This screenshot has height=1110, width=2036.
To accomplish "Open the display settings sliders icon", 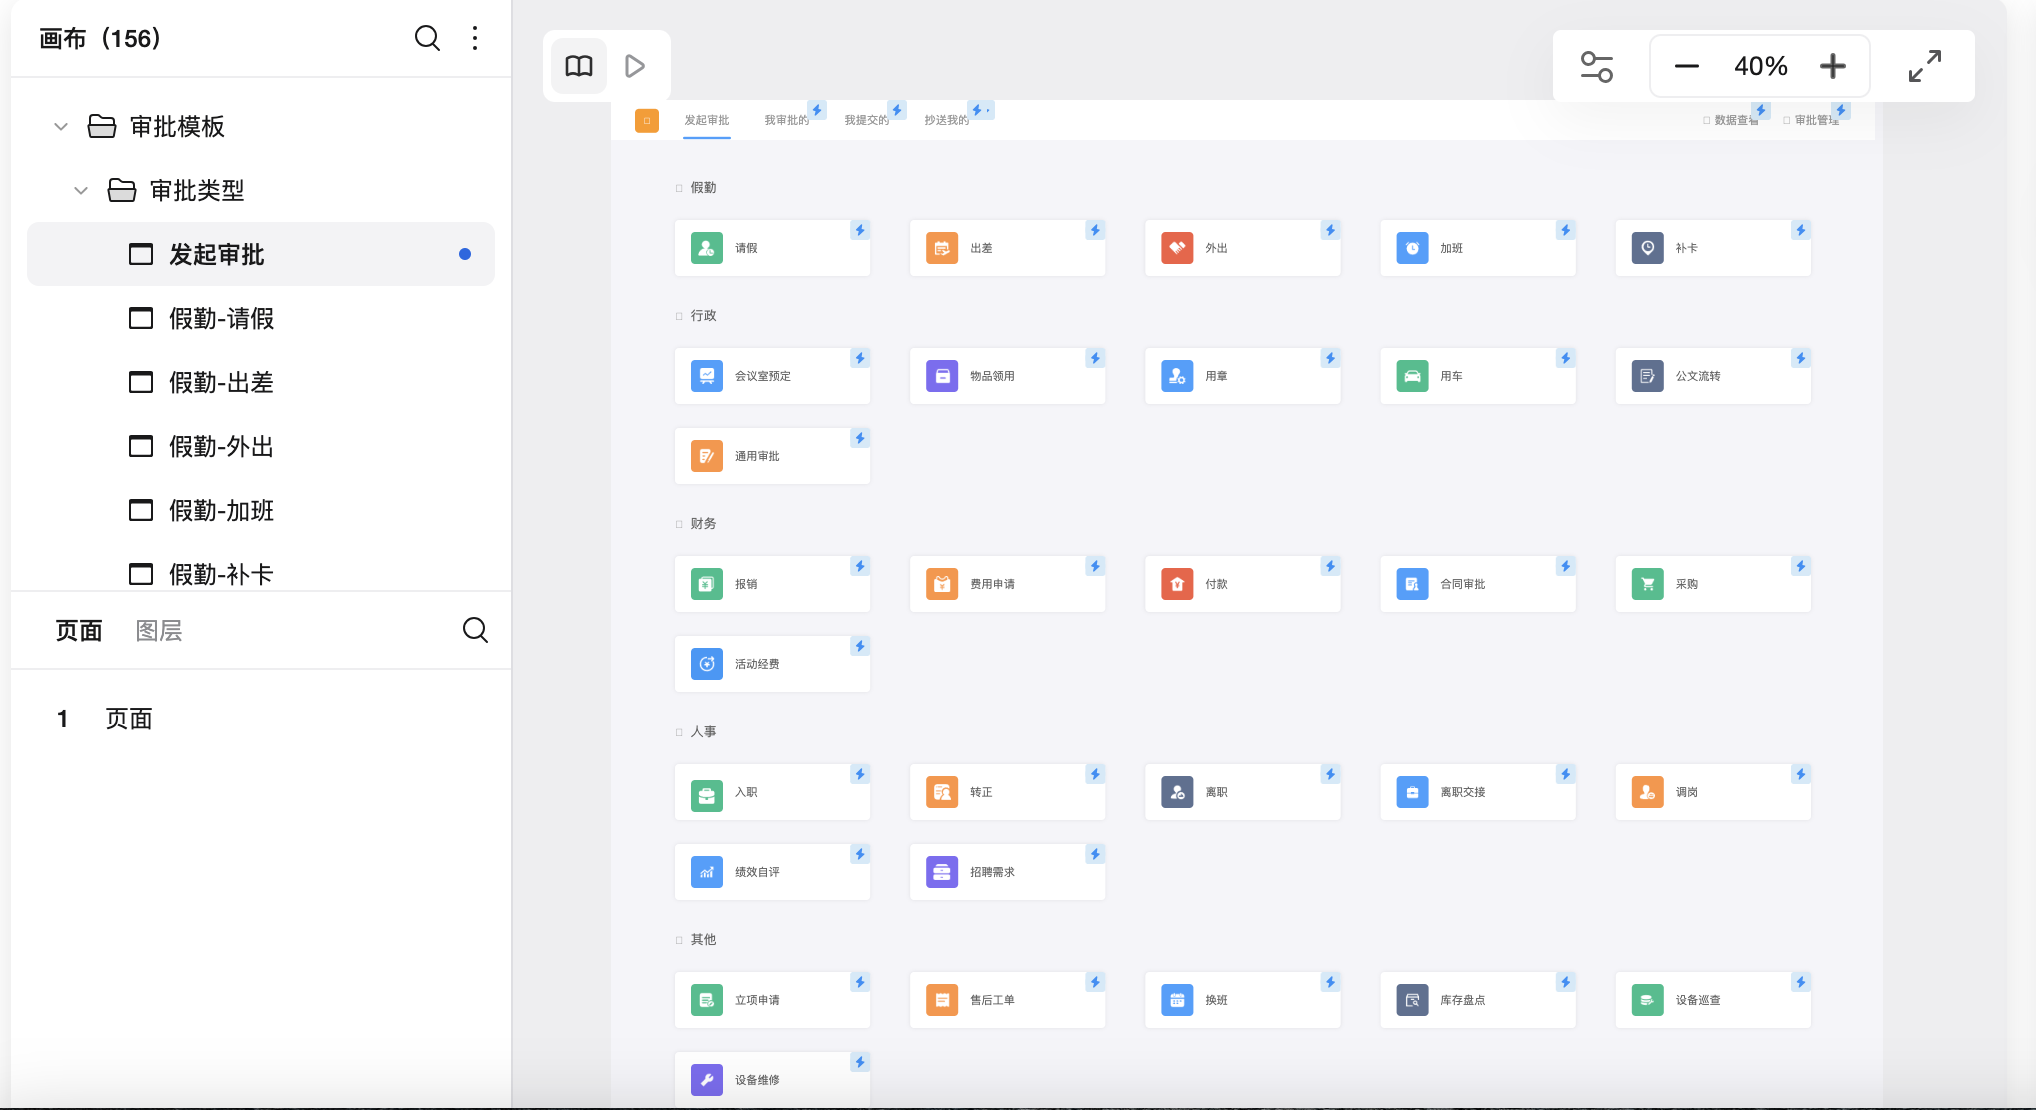I will (1596, 67).
